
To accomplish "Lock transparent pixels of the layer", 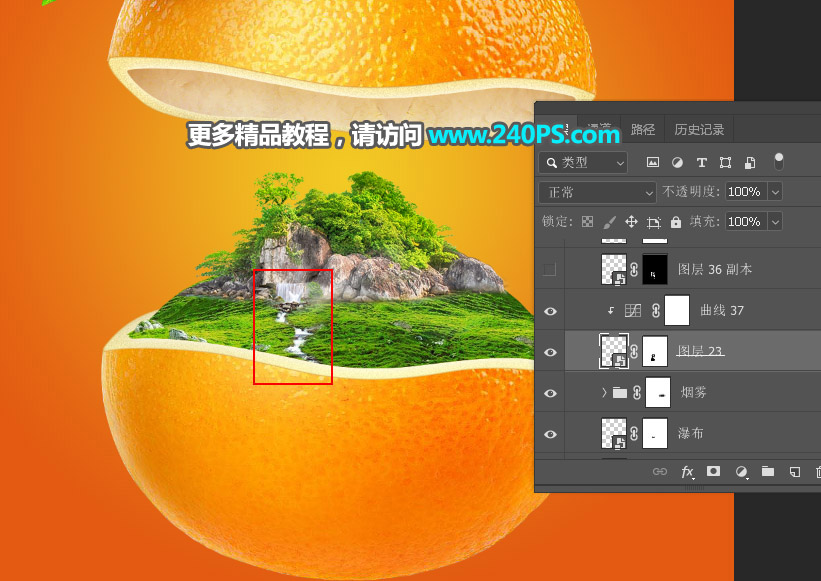I will 587,222.
